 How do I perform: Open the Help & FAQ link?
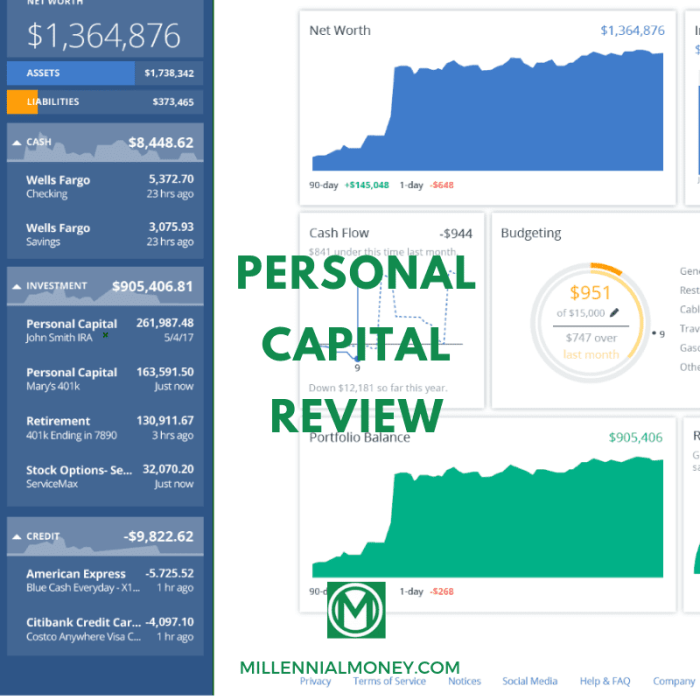click(x=605, y=681)
